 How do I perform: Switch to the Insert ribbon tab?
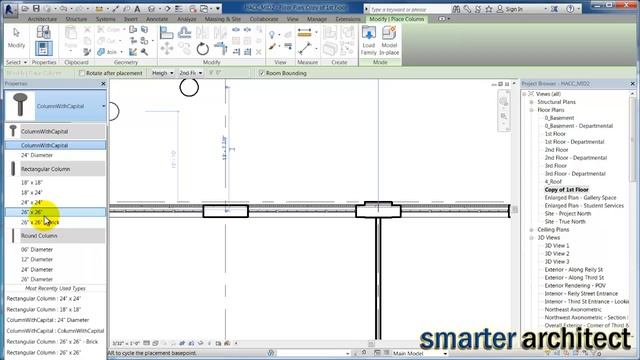131,19
